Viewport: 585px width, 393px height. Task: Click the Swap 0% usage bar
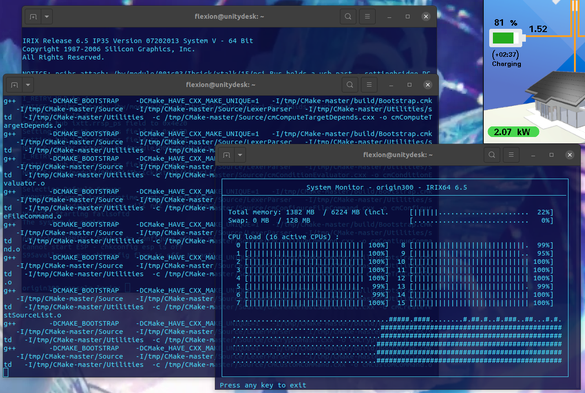pyautogui.click(x=482, y=220)
